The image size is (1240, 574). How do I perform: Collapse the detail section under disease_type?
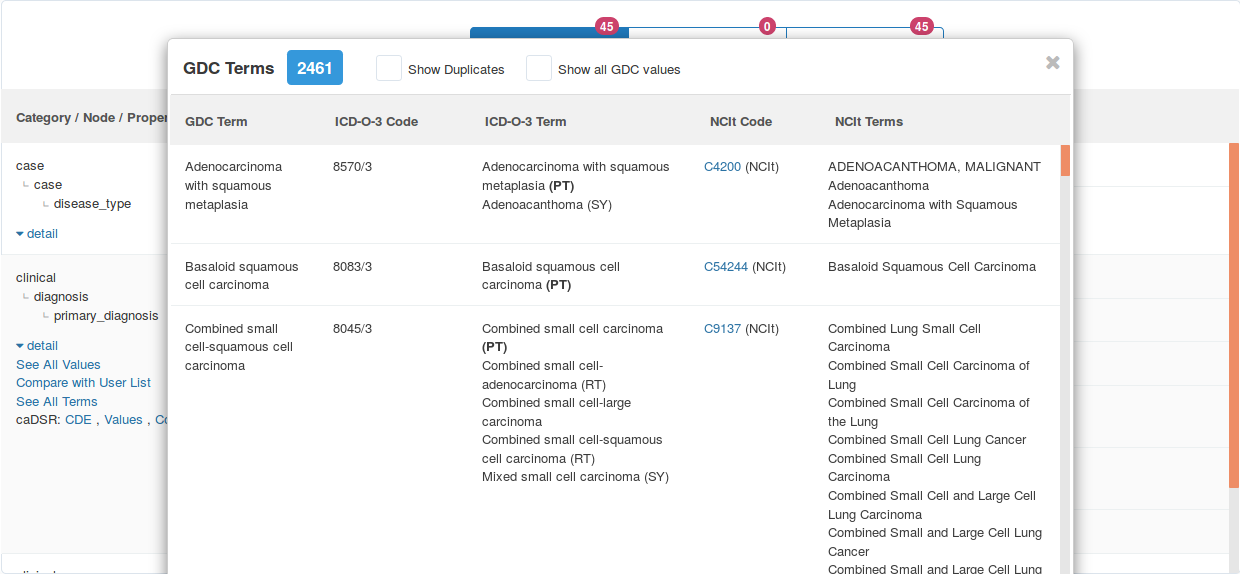[x=37, y=234]
